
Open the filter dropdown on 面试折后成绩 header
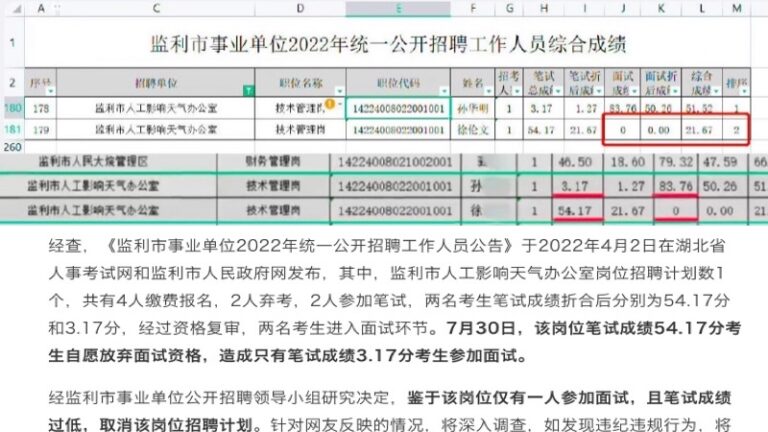(675, 91)
